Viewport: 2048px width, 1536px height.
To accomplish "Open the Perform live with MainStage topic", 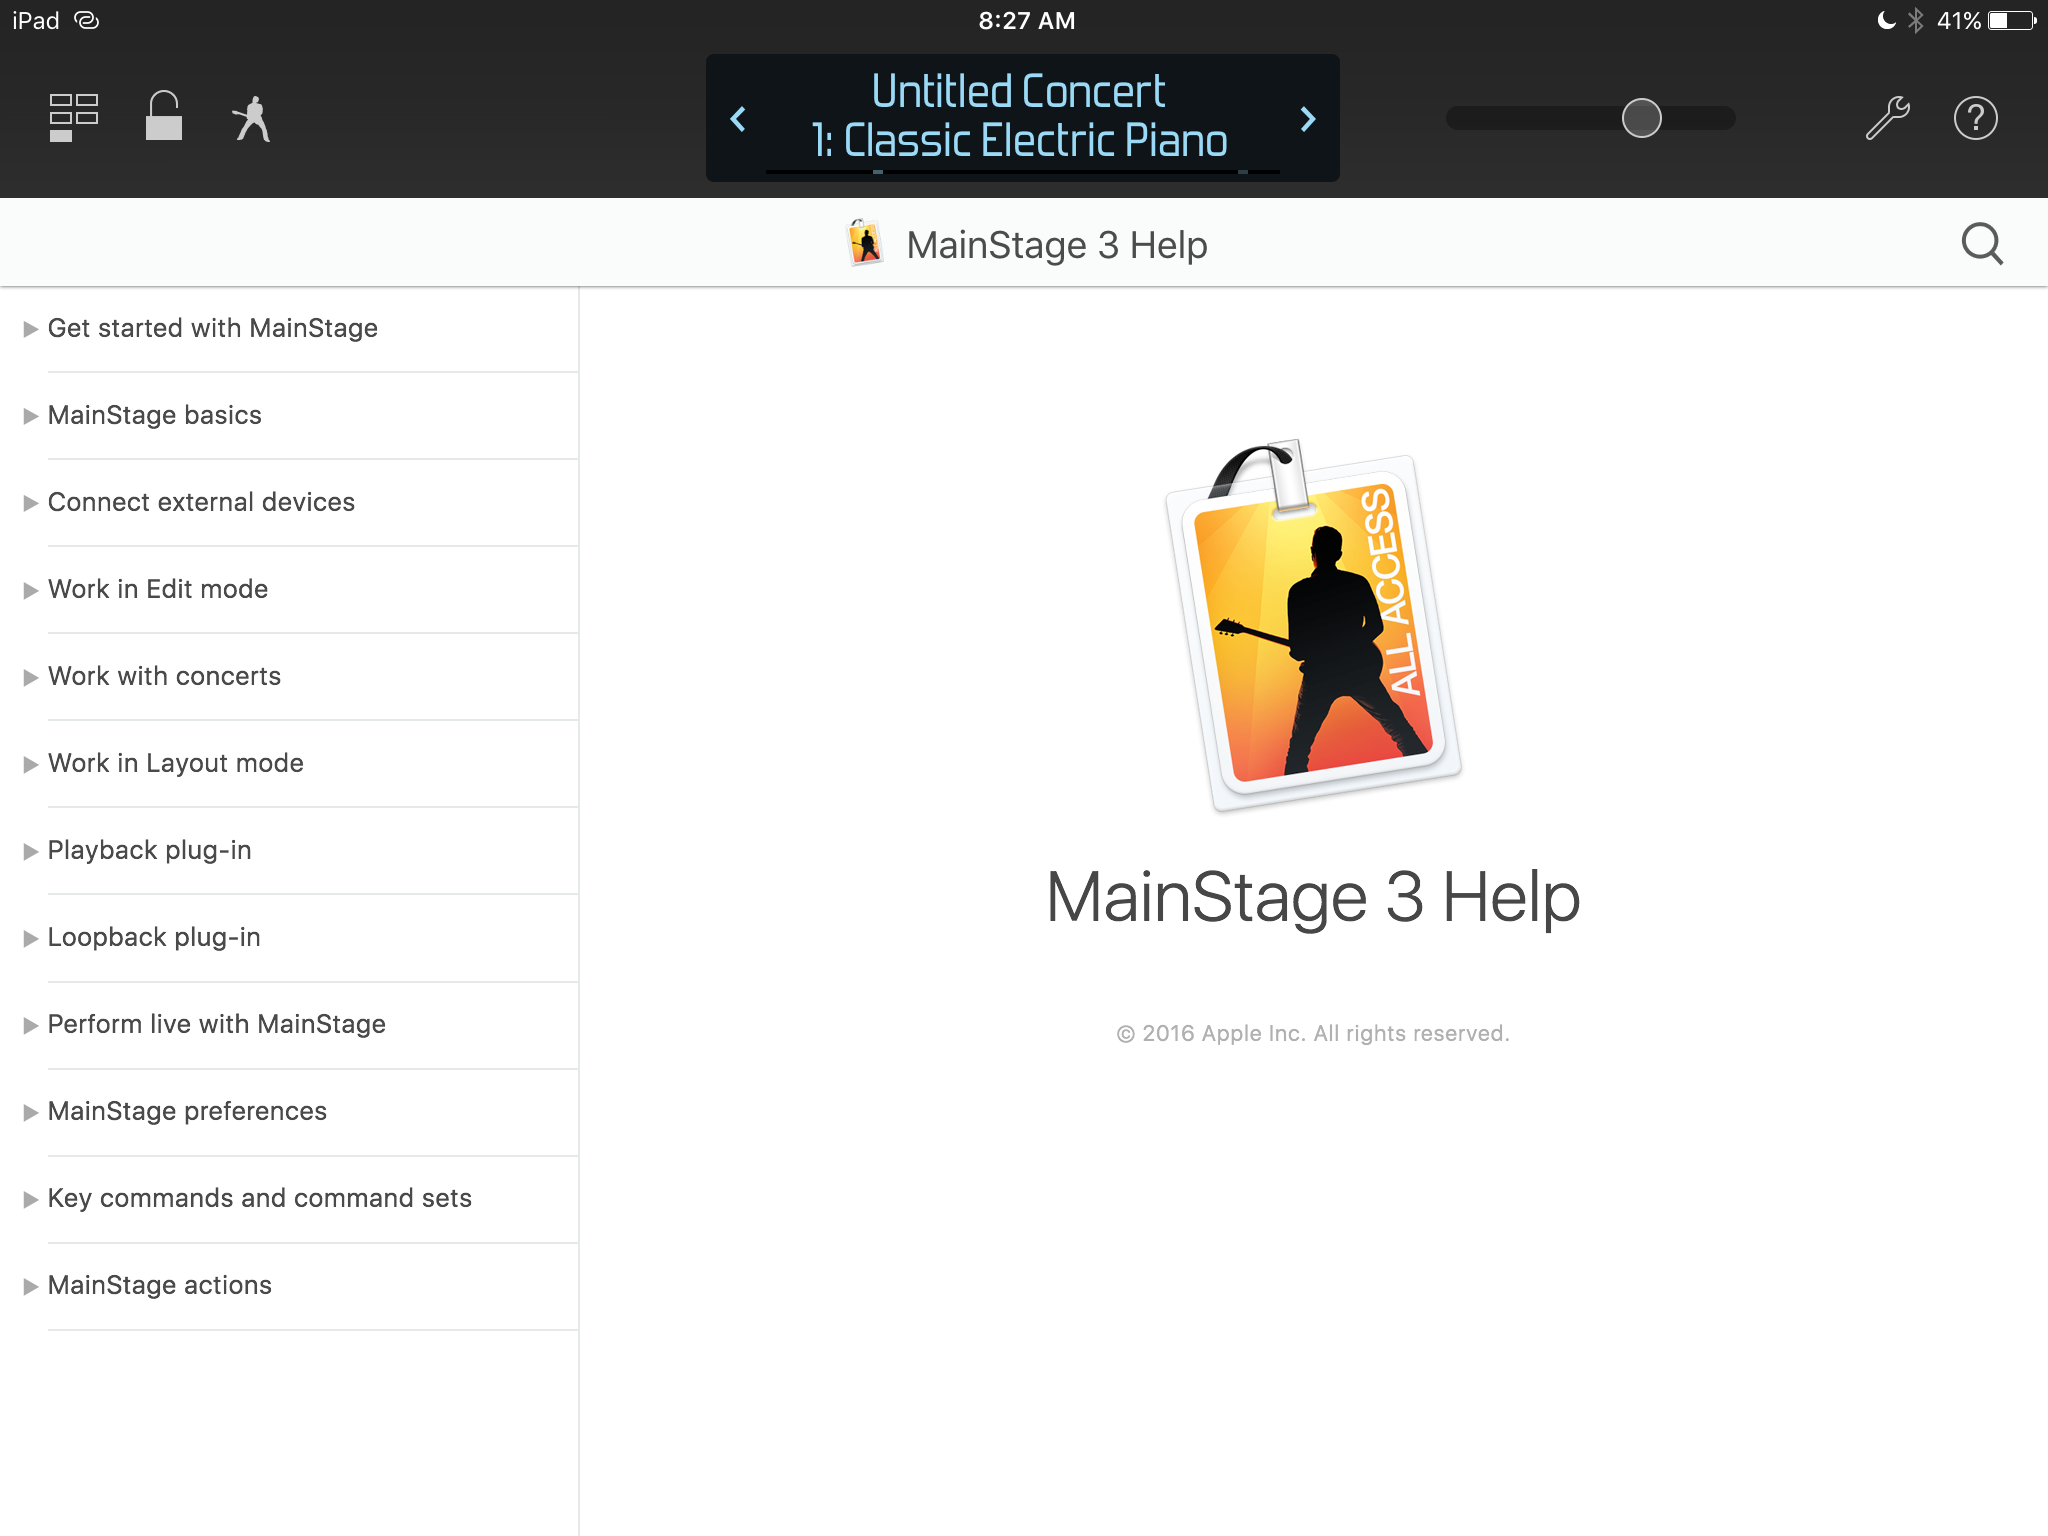I will 216,1024.
